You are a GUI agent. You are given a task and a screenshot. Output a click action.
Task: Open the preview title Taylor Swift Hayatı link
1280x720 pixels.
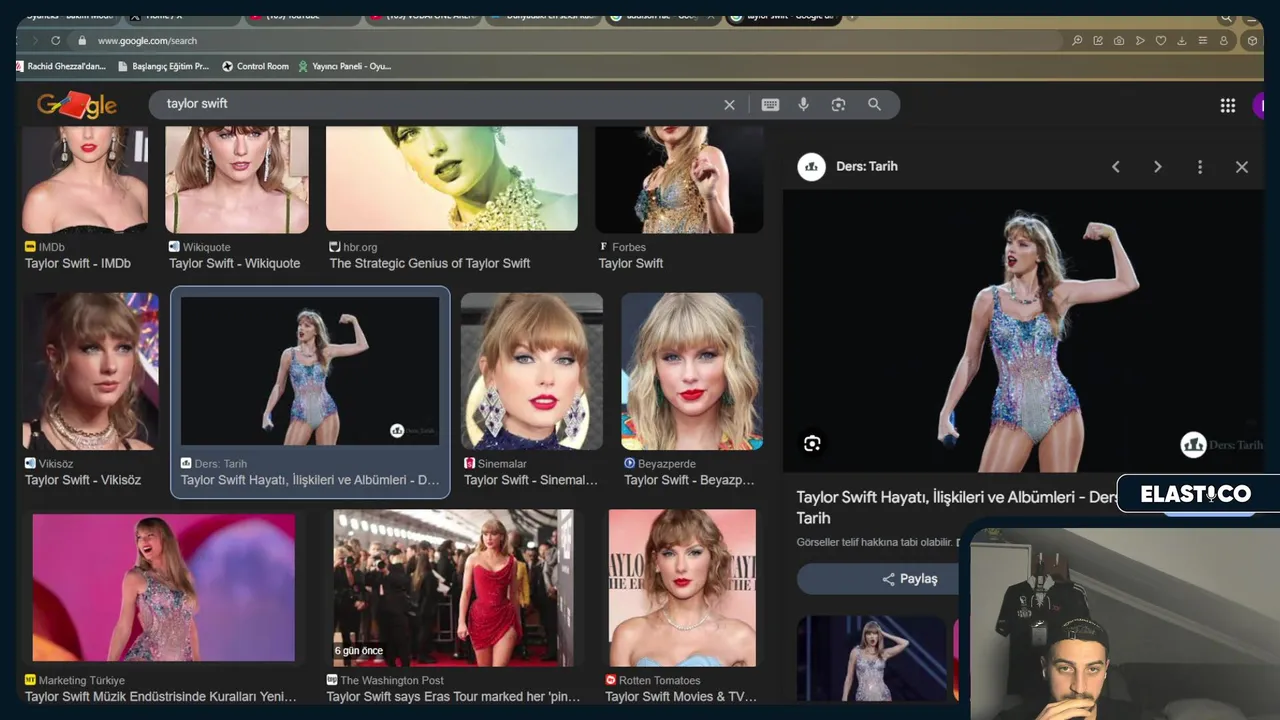tap(957, 507)
